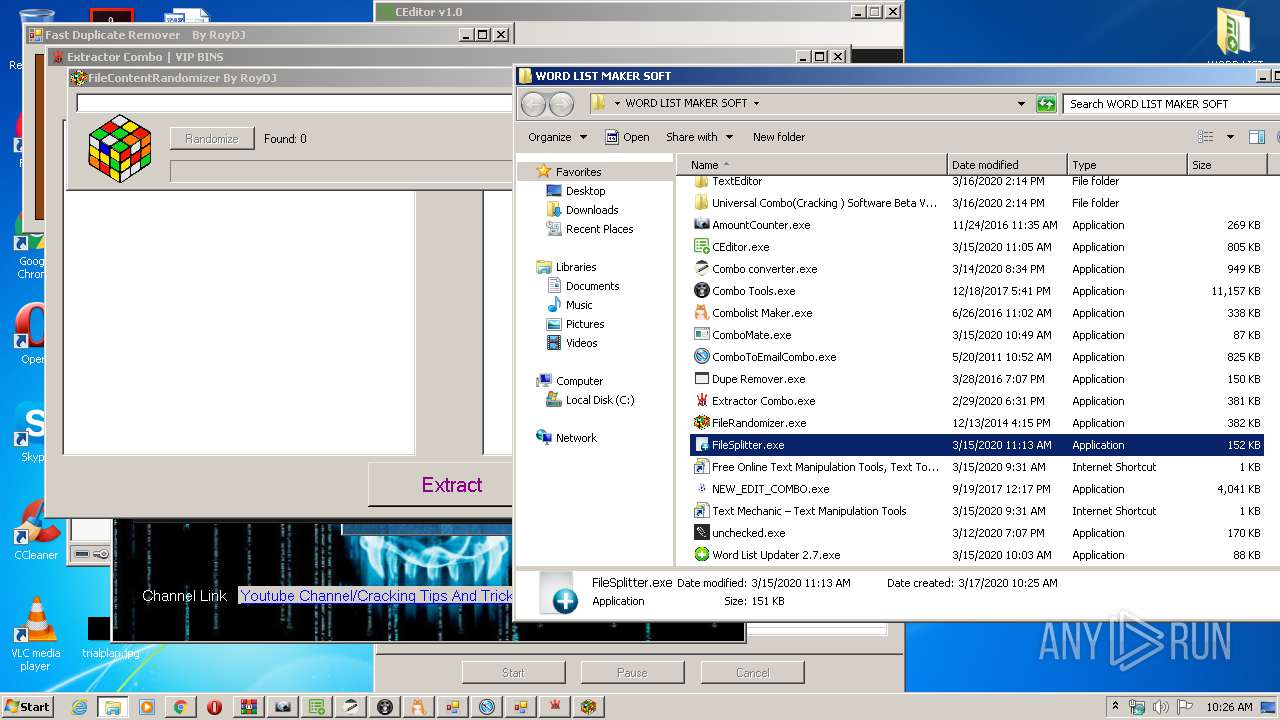1280x720 pixels.
Task: Expand the WORD LIST MAKER SOFT breadcrumb arrow
Action: pyautogui.click(x=756, y=103)
